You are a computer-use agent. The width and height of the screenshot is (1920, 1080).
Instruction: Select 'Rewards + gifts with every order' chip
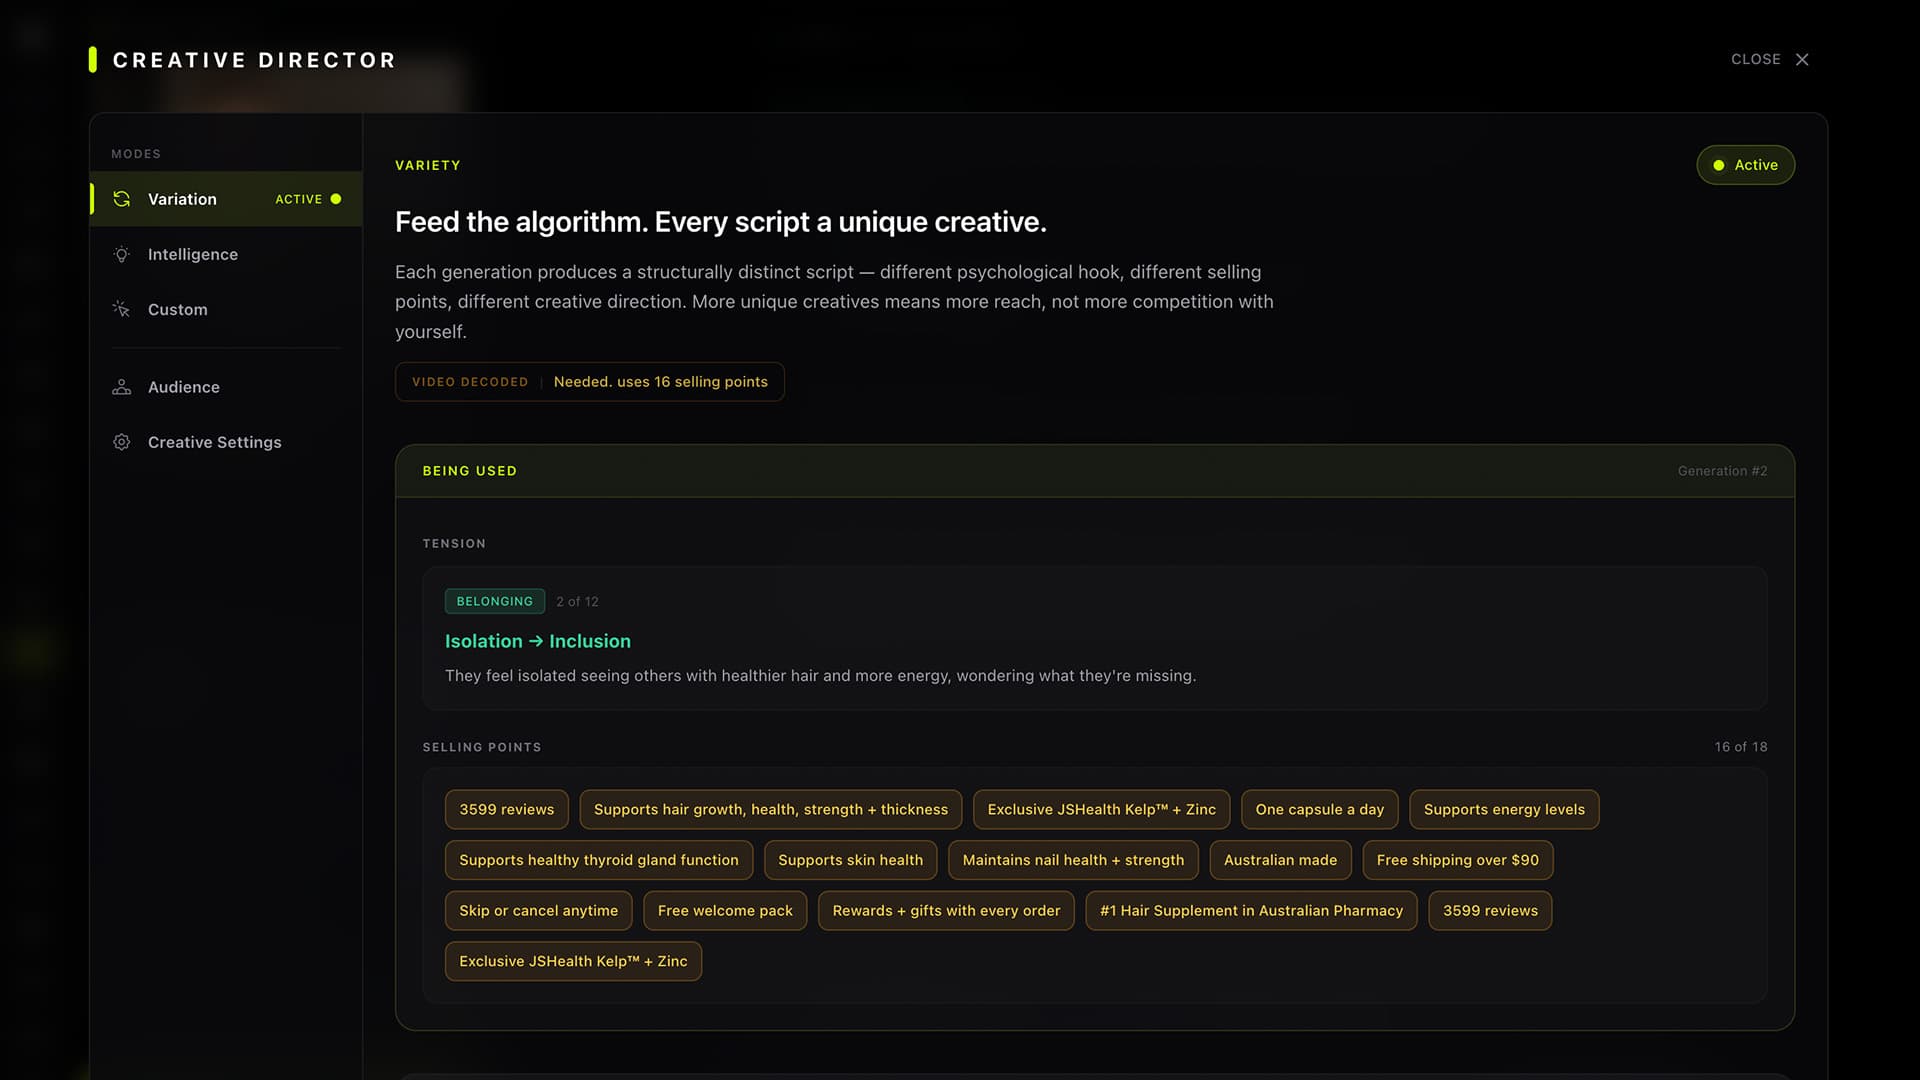[946, 911]
